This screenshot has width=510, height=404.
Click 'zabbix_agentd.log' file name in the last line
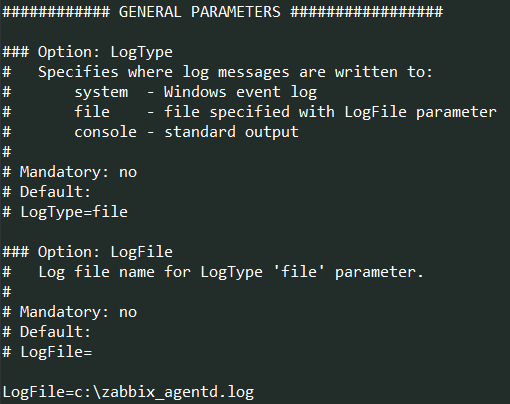tap(178, 392)
